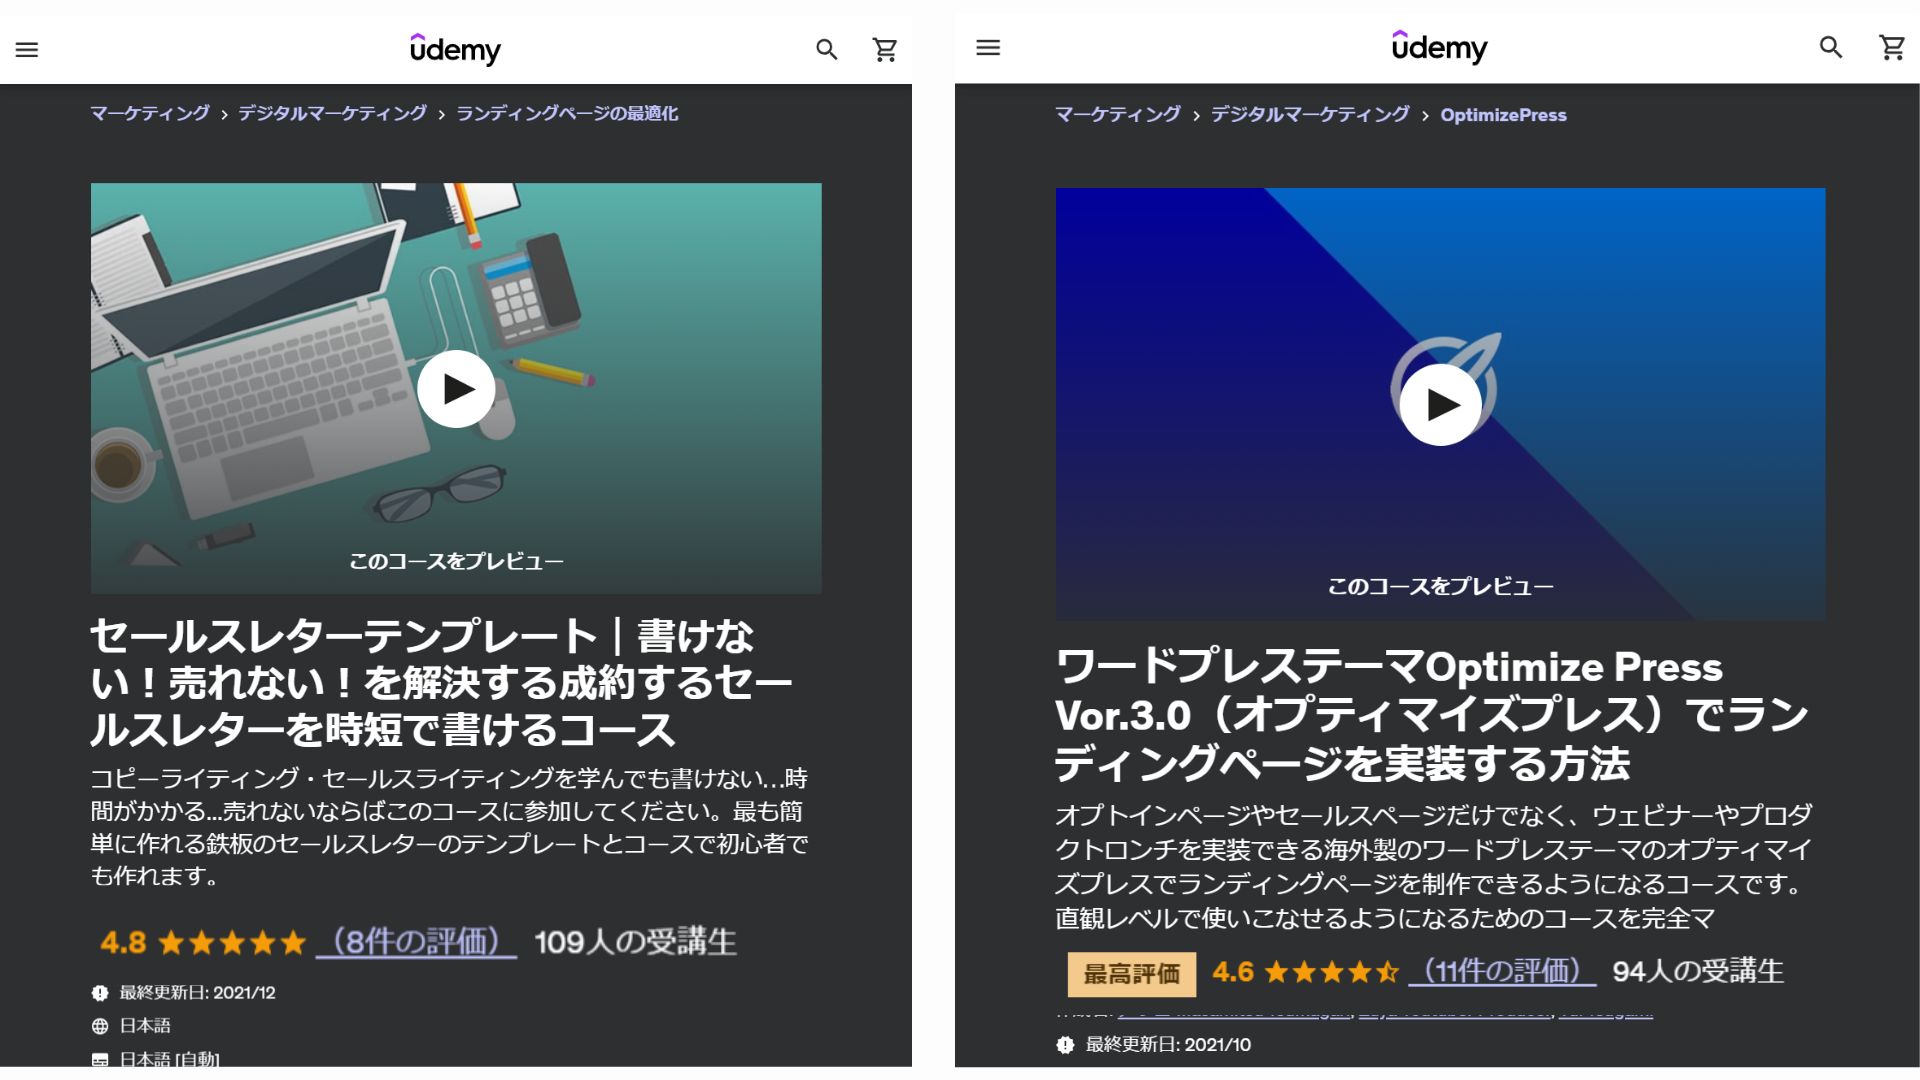The width and height of the screenshot is (1920, 1080).
Task: Click search icon in right header
Action: (x=1830, y=47)
